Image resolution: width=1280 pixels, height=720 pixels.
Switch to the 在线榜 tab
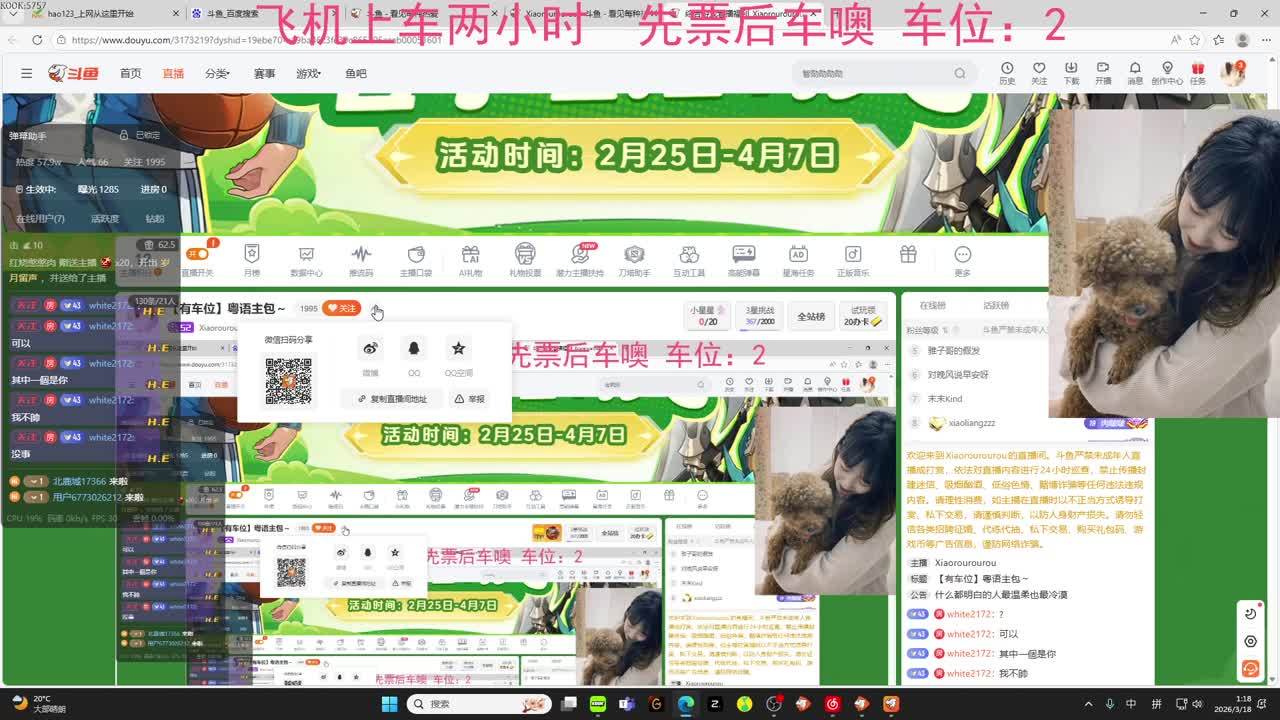pos(932,305)
